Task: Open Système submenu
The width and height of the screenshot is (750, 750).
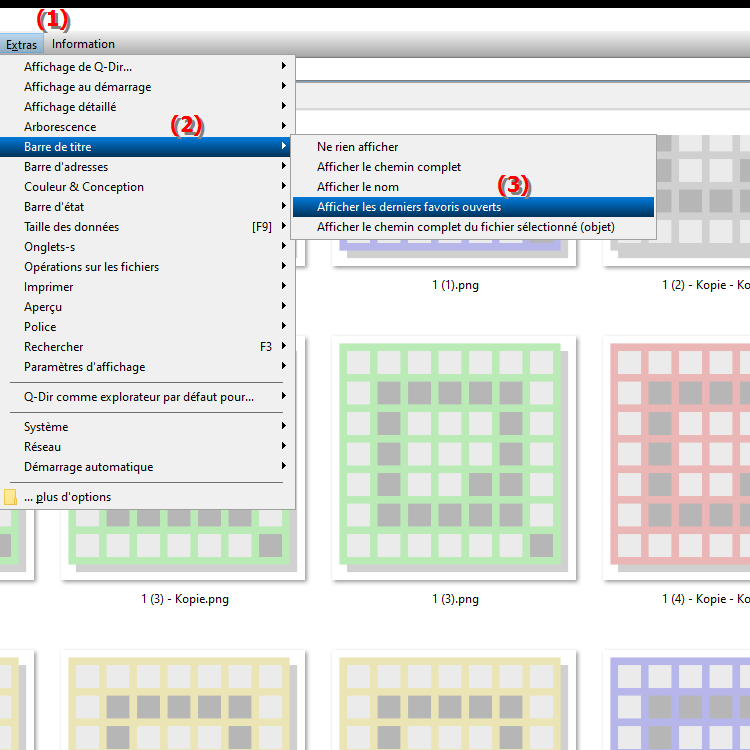Action: tap(147, 427)
